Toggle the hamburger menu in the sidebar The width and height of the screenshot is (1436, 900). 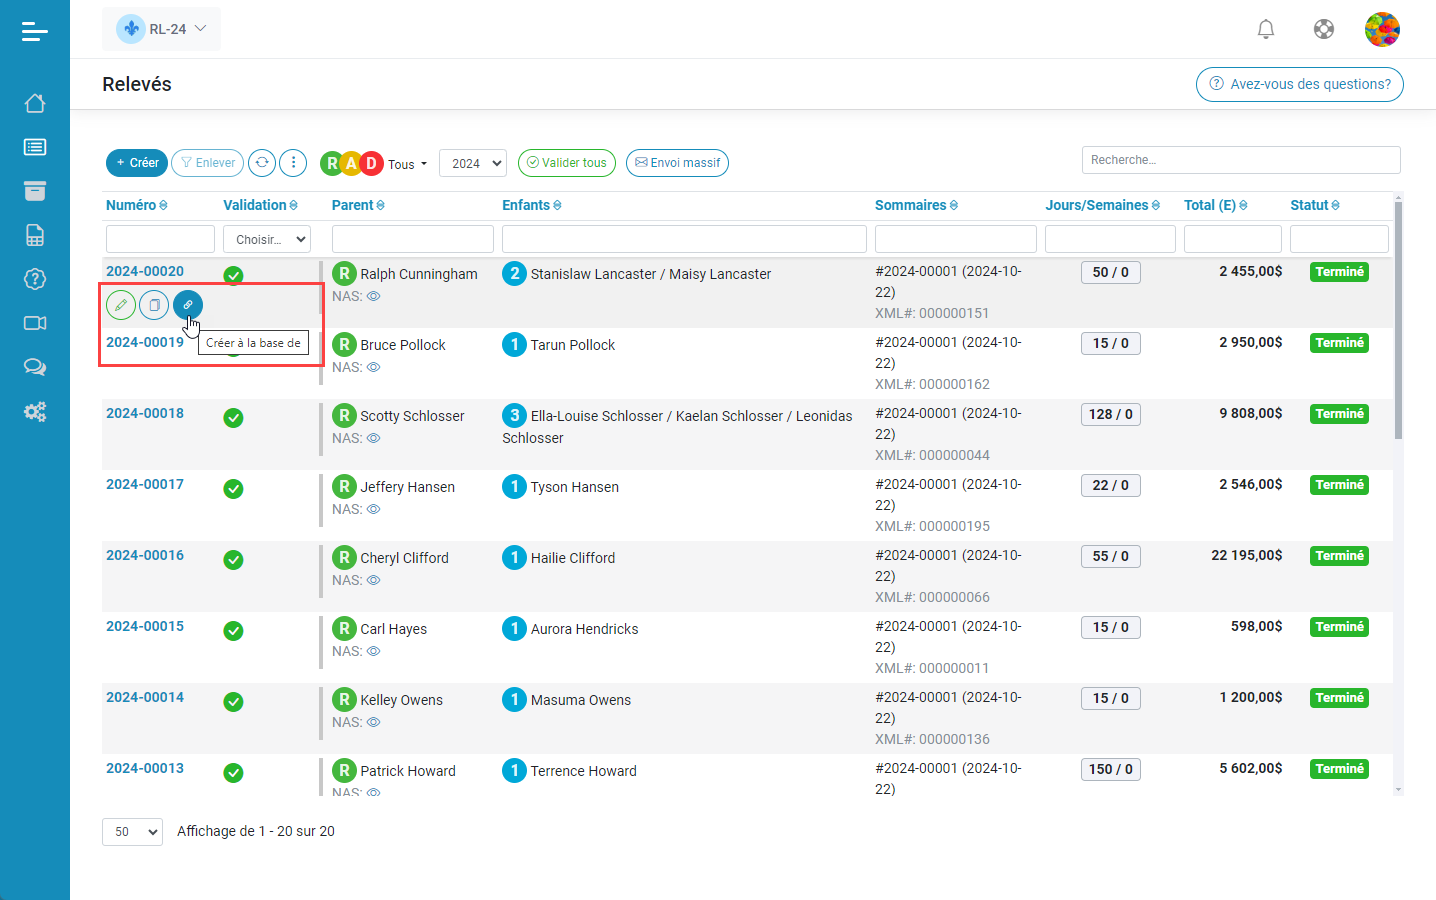click(x=35, y=32)
